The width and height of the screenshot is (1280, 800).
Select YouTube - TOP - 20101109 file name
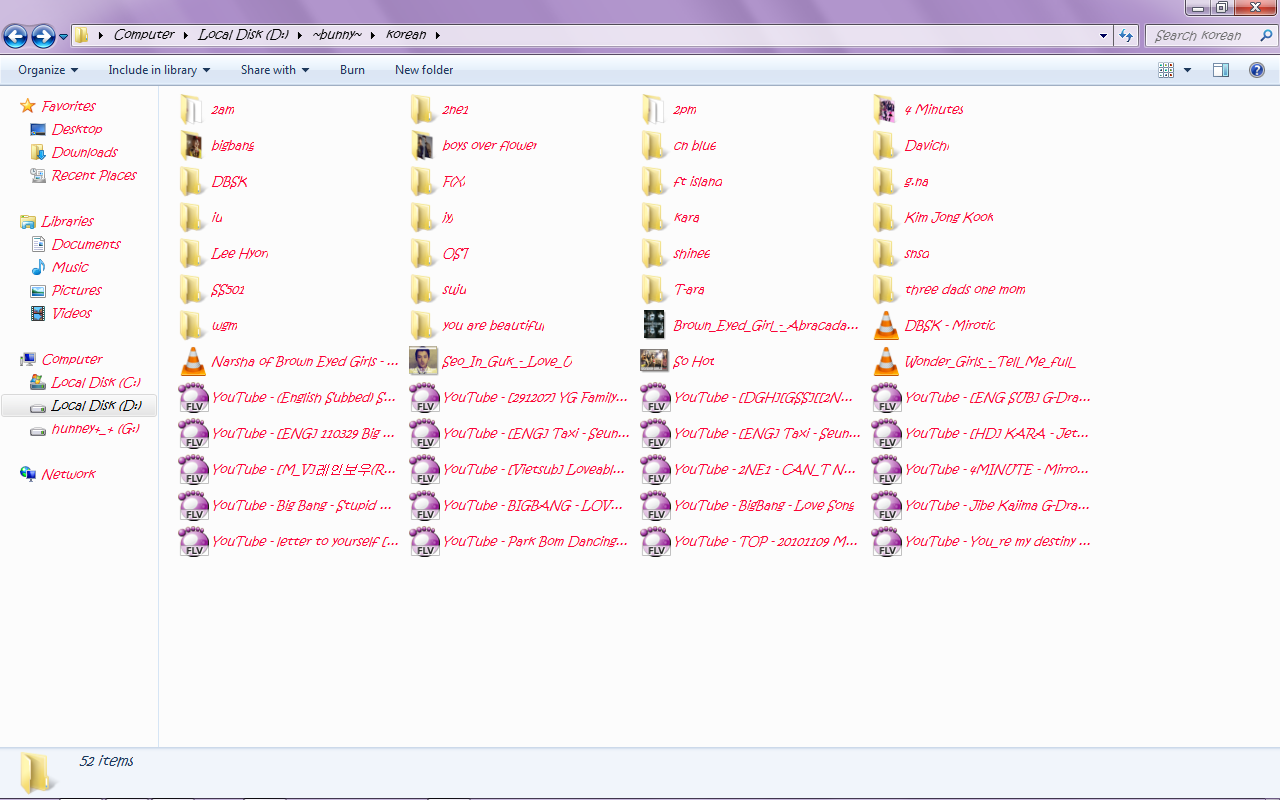(x=766, y=541)
